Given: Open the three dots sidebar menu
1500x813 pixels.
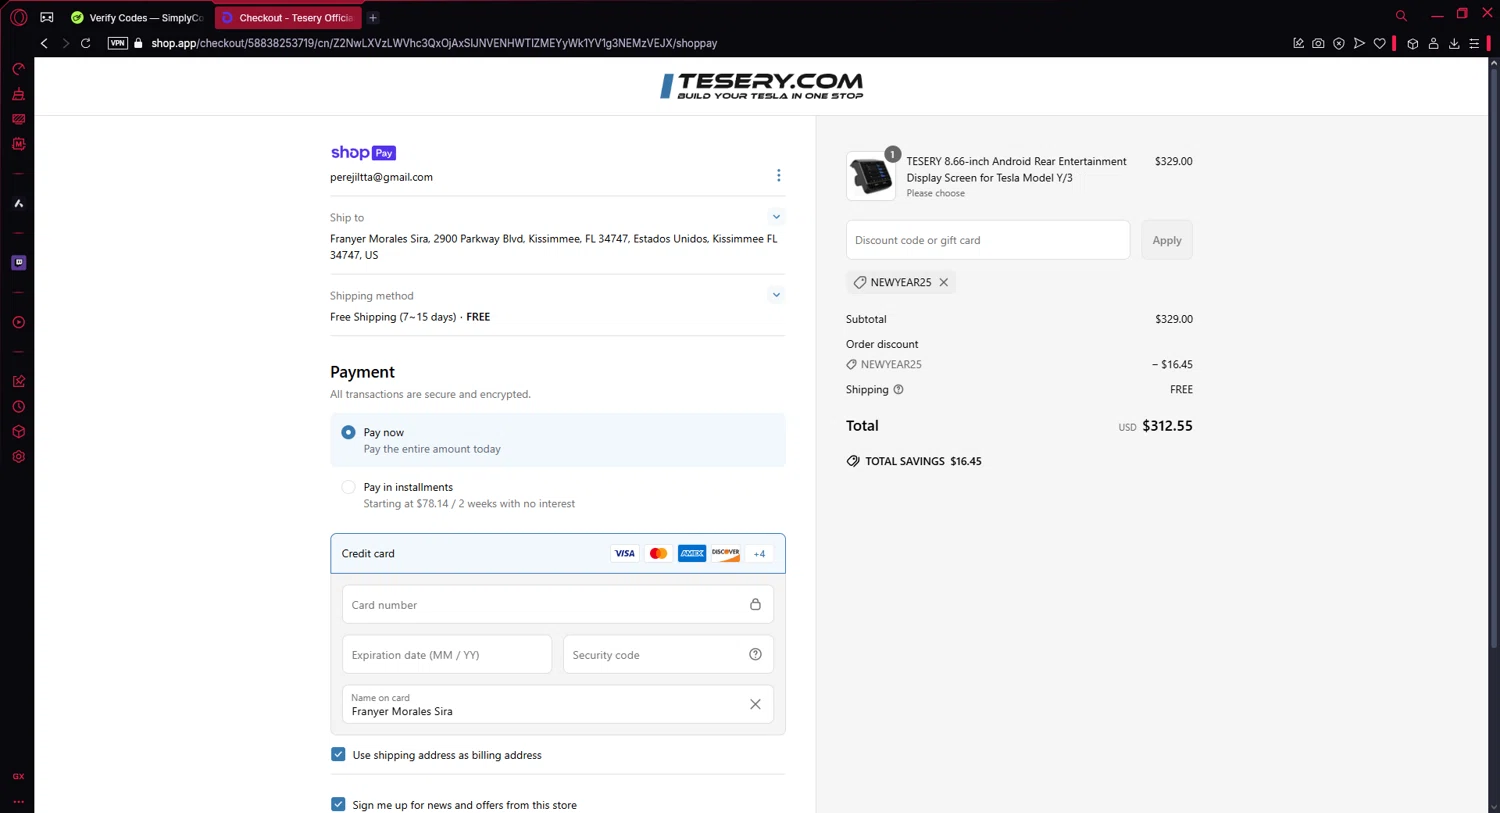Looking at the screenshot, I should point(18,801).
